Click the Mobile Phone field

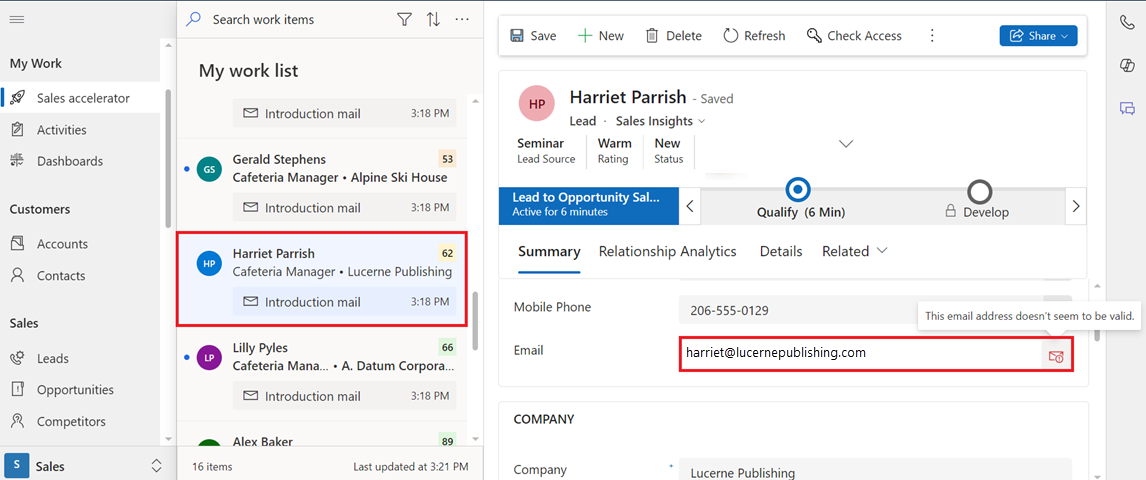pos(875,311)
